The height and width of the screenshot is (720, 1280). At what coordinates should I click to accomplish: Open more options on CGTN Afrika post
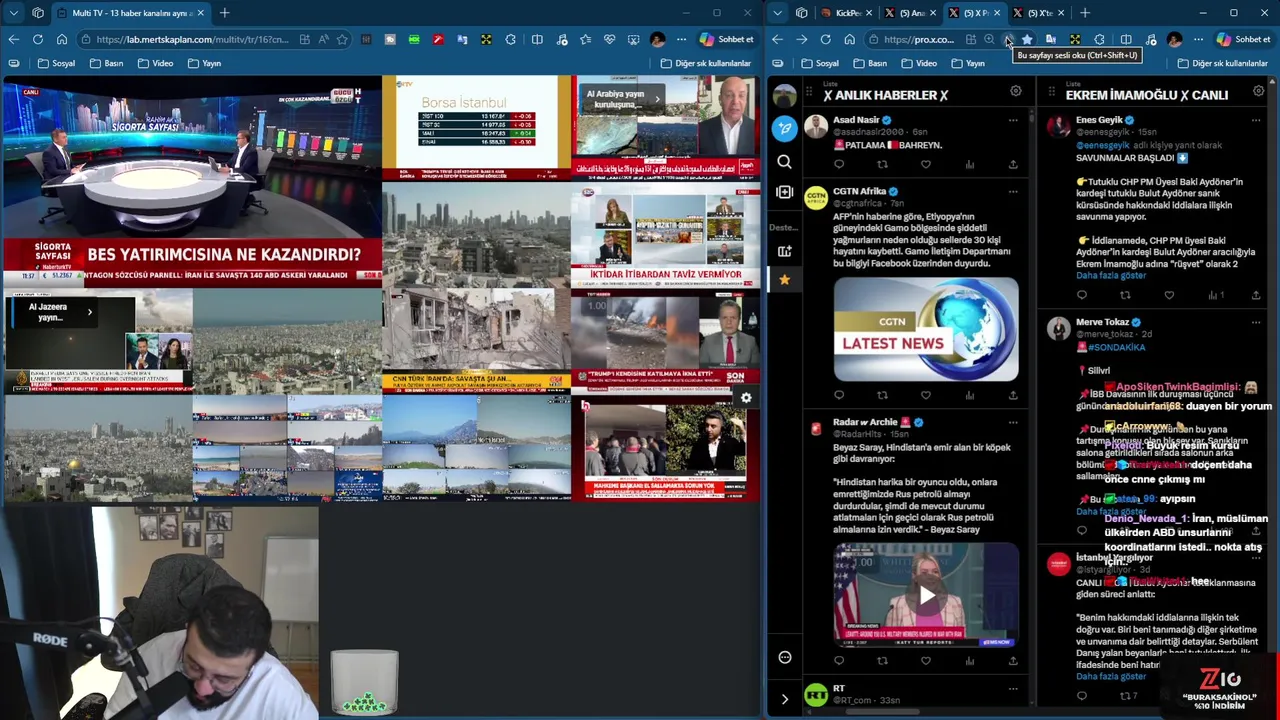pyautogui.click(x=1013, y=191)
